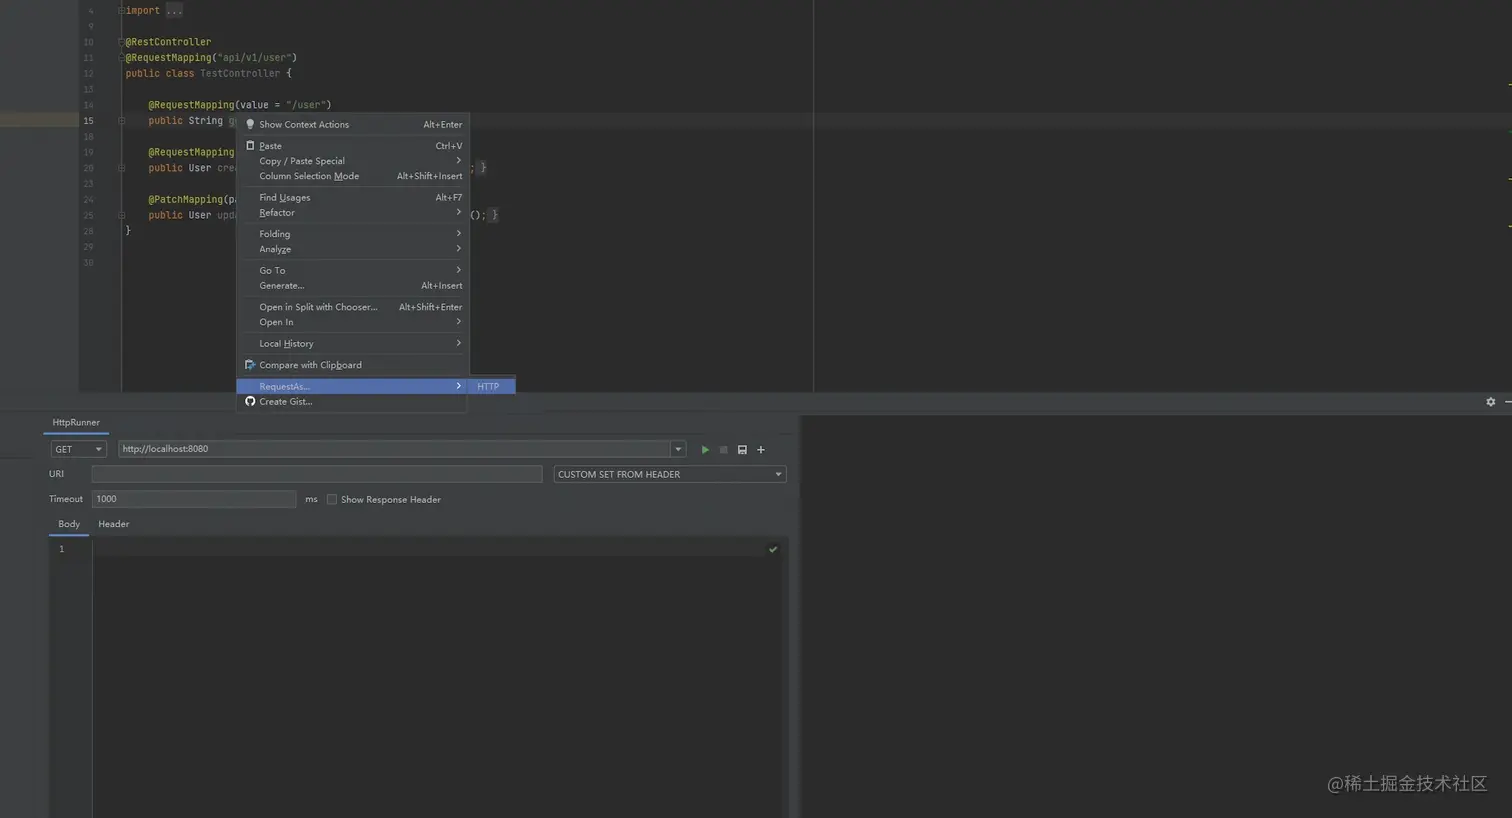
Task: Select Create Gist... entry
Action: click(352, 402)
